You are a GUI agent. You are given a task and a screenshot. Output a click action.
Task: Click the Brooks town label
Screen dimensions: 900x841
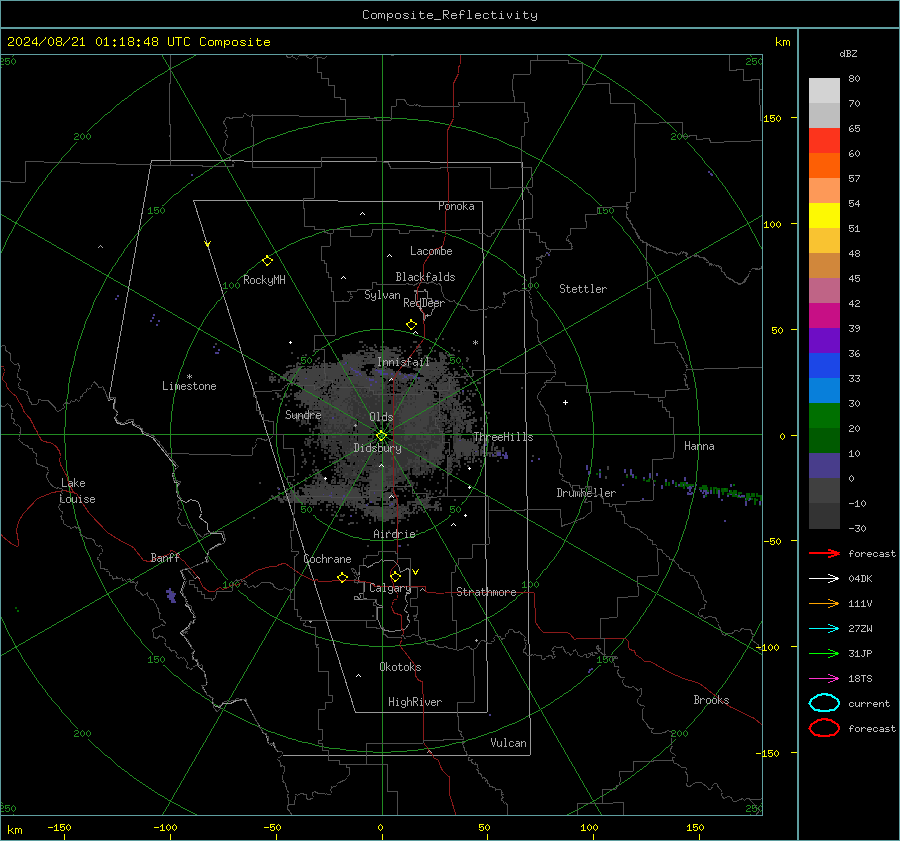[x=711, y=700]
